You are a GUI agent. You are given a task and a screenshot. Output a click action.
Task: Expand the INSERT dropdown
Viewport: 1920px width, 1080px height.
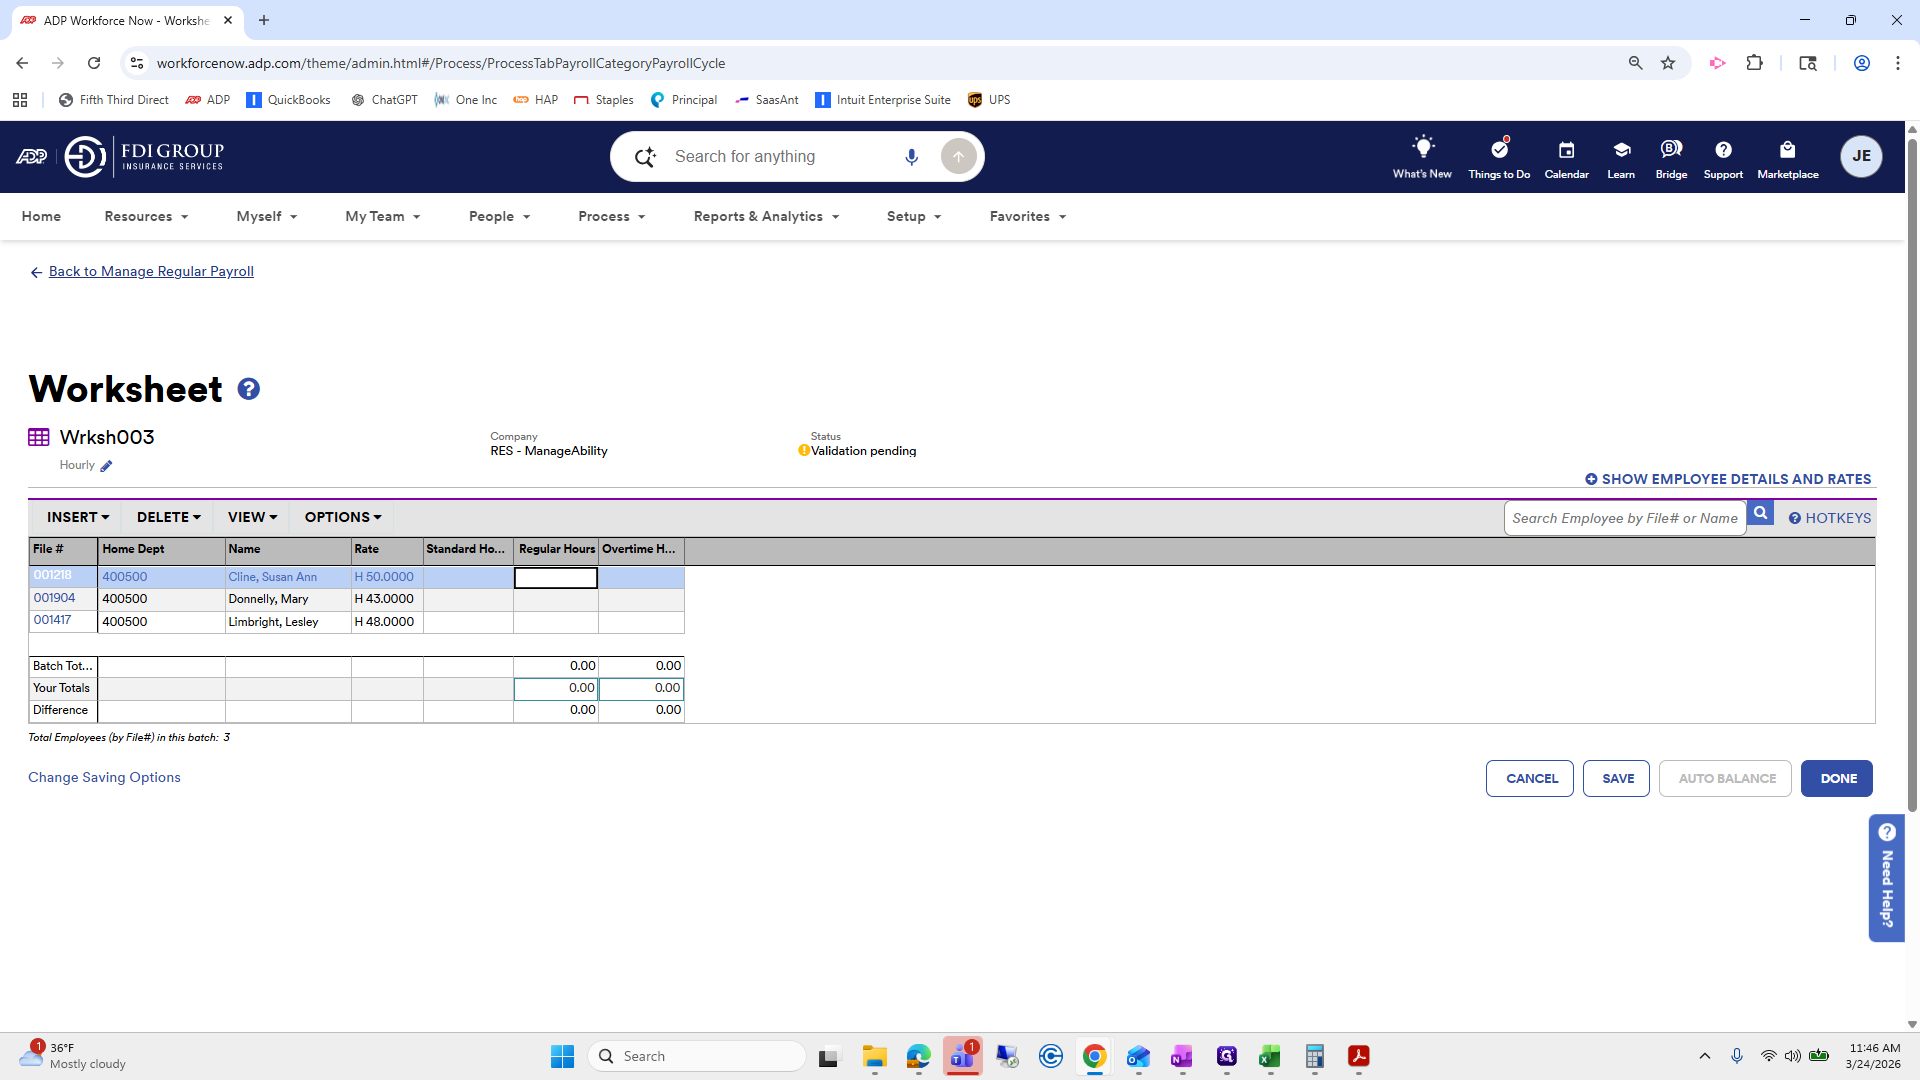[x=77, y=517]
